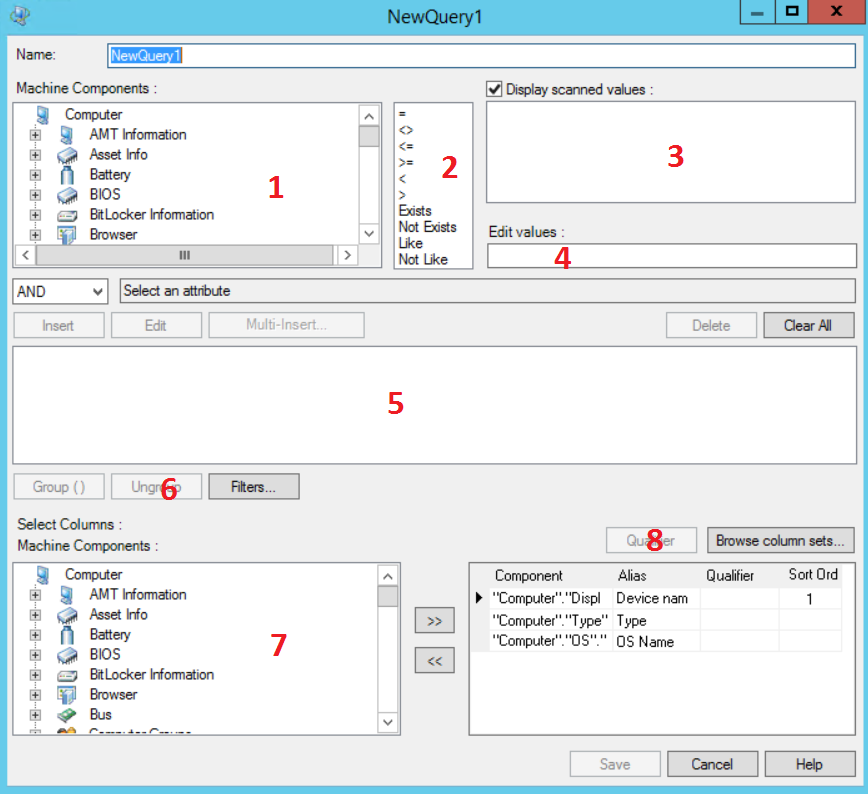Uncheck Display scanned values

pos(494,88)
